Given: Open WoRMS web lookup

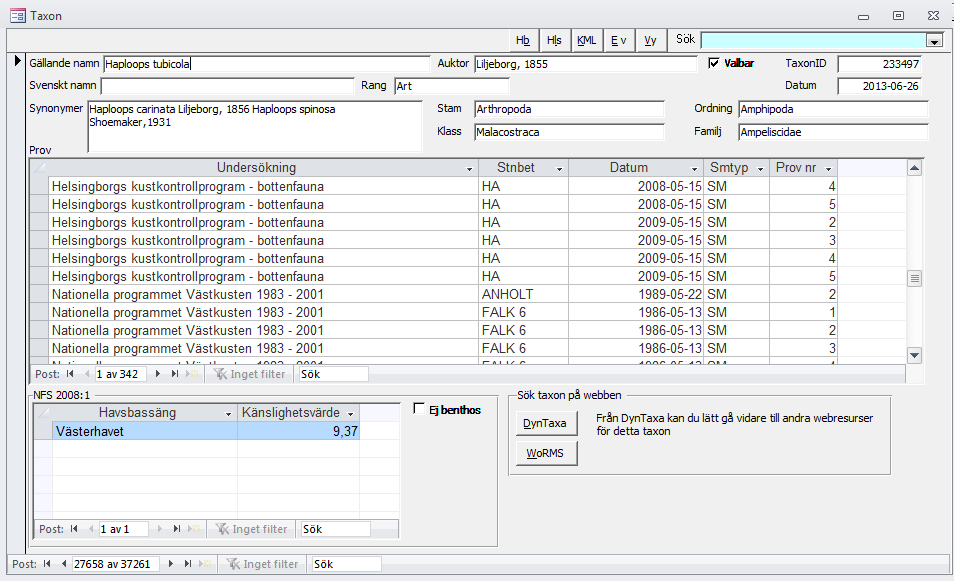Looking at the screenshot, I should pyautogui.click(x=545, y=453).
